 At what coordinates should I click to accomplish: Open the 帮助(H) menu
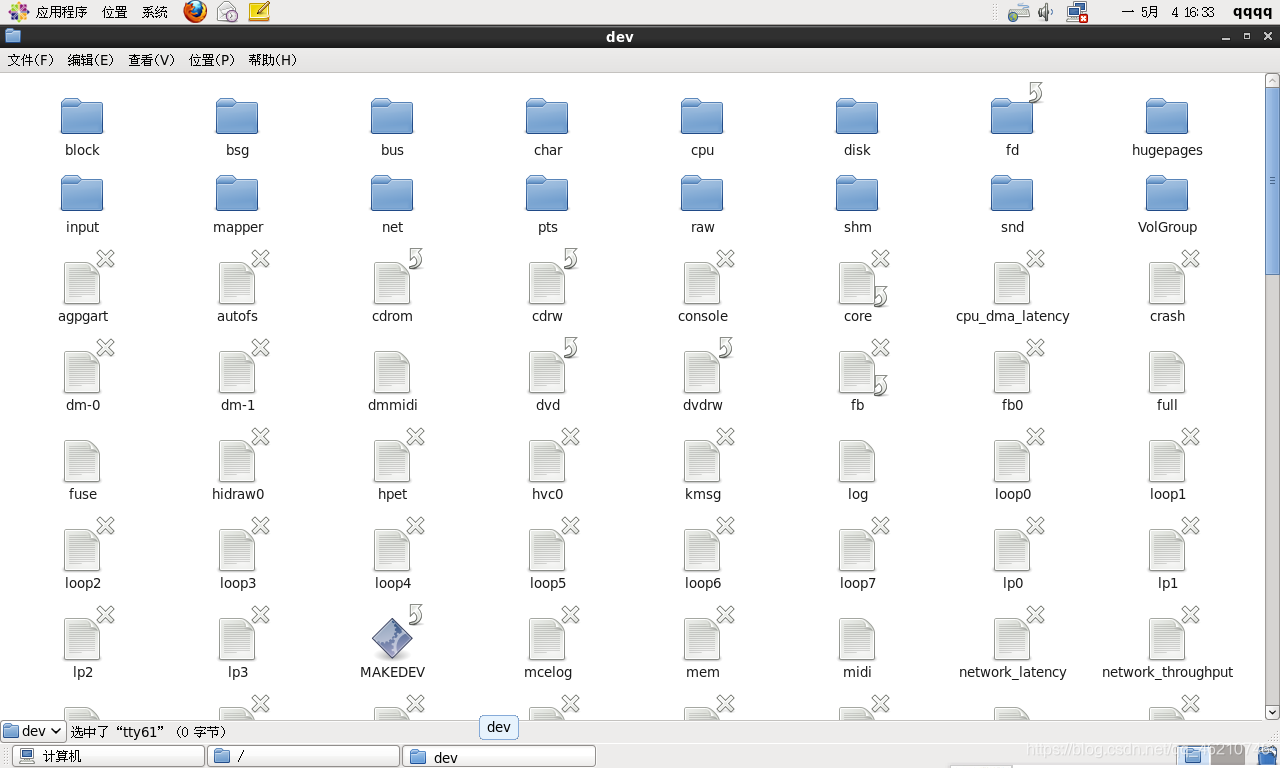click(x=273, y=60)
